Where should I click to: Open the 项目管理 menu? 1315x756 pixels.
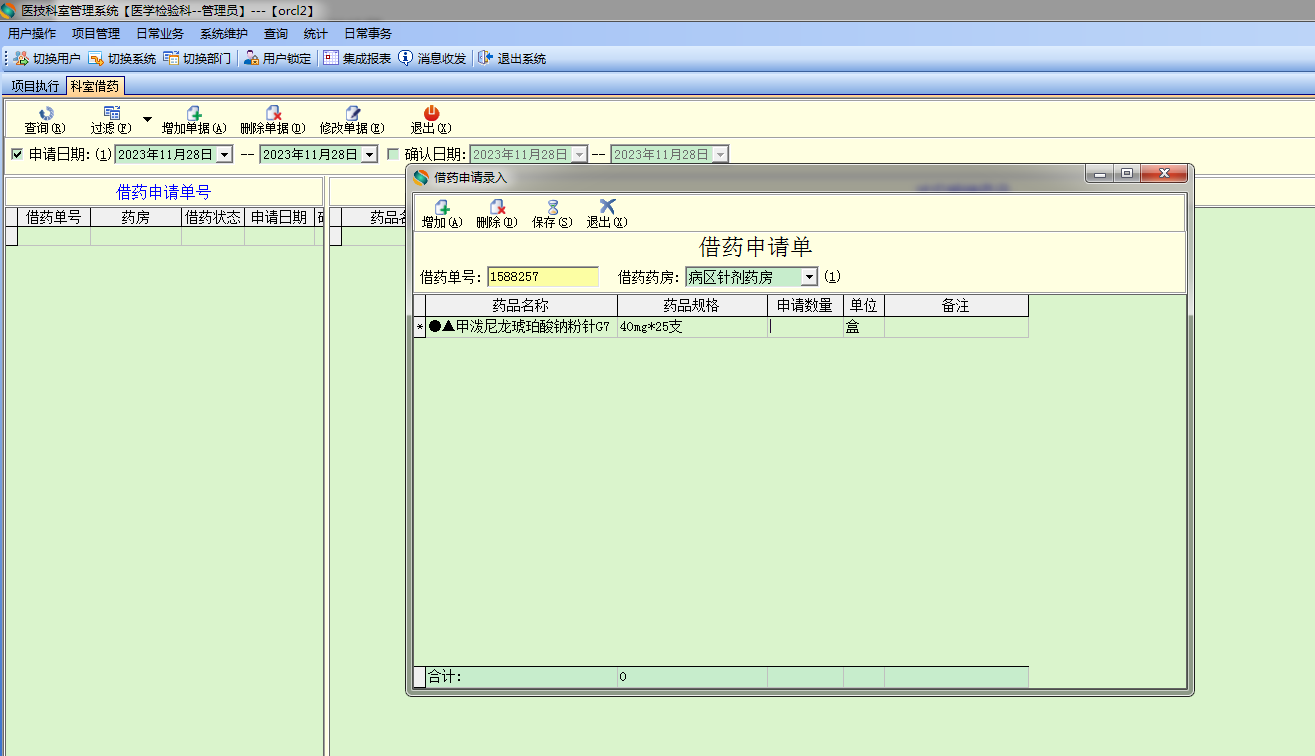[96, 33]
